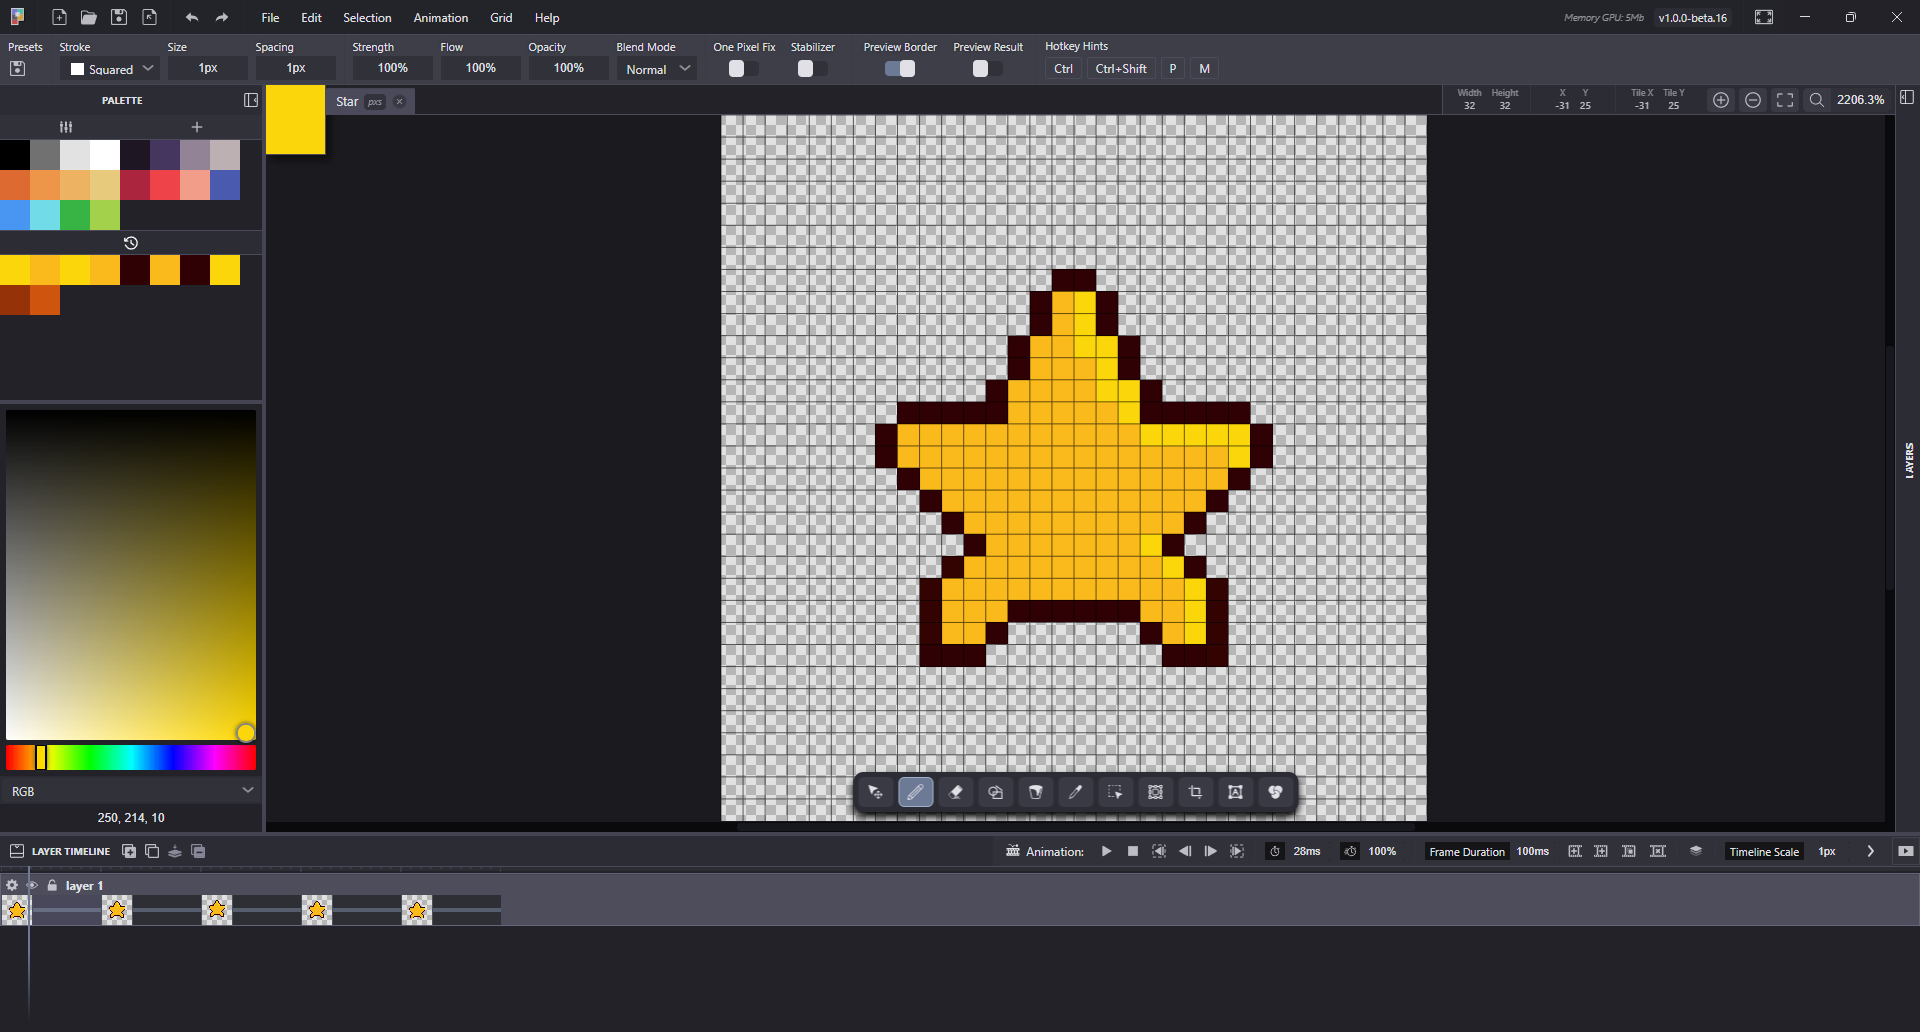Close the Star document tab
This screenshot has width=1920, height=1032.
399,101
